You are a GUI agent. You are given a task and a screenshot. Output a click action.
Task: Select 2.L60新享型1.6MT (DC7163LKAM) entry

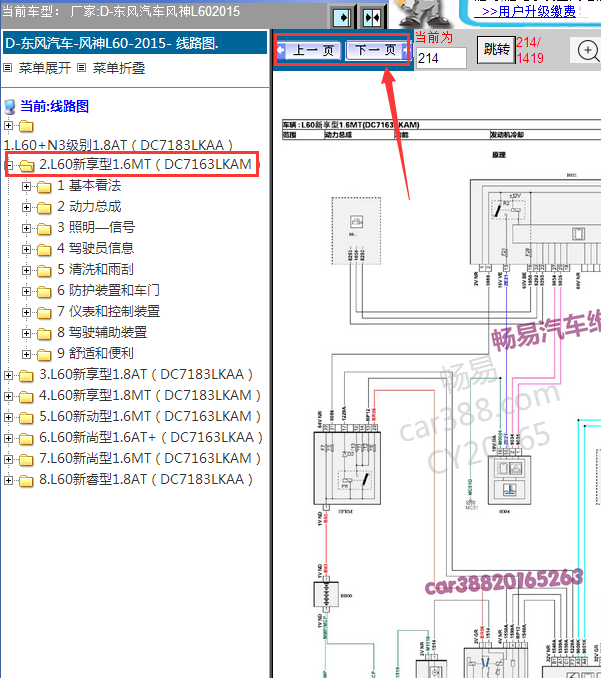[147, 164]
